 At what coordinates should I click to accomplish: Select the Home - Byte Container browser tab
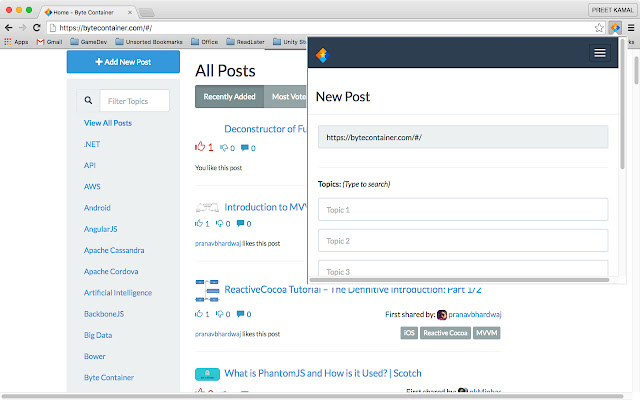point(88,12)
